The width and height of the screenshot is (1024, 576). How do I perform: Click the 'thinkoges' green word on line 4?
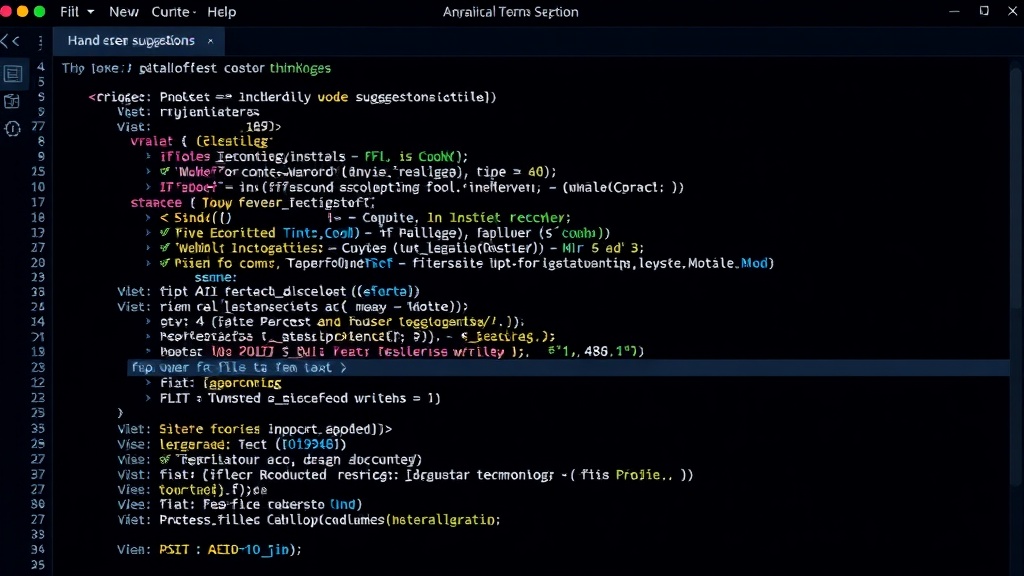[300, 68]
